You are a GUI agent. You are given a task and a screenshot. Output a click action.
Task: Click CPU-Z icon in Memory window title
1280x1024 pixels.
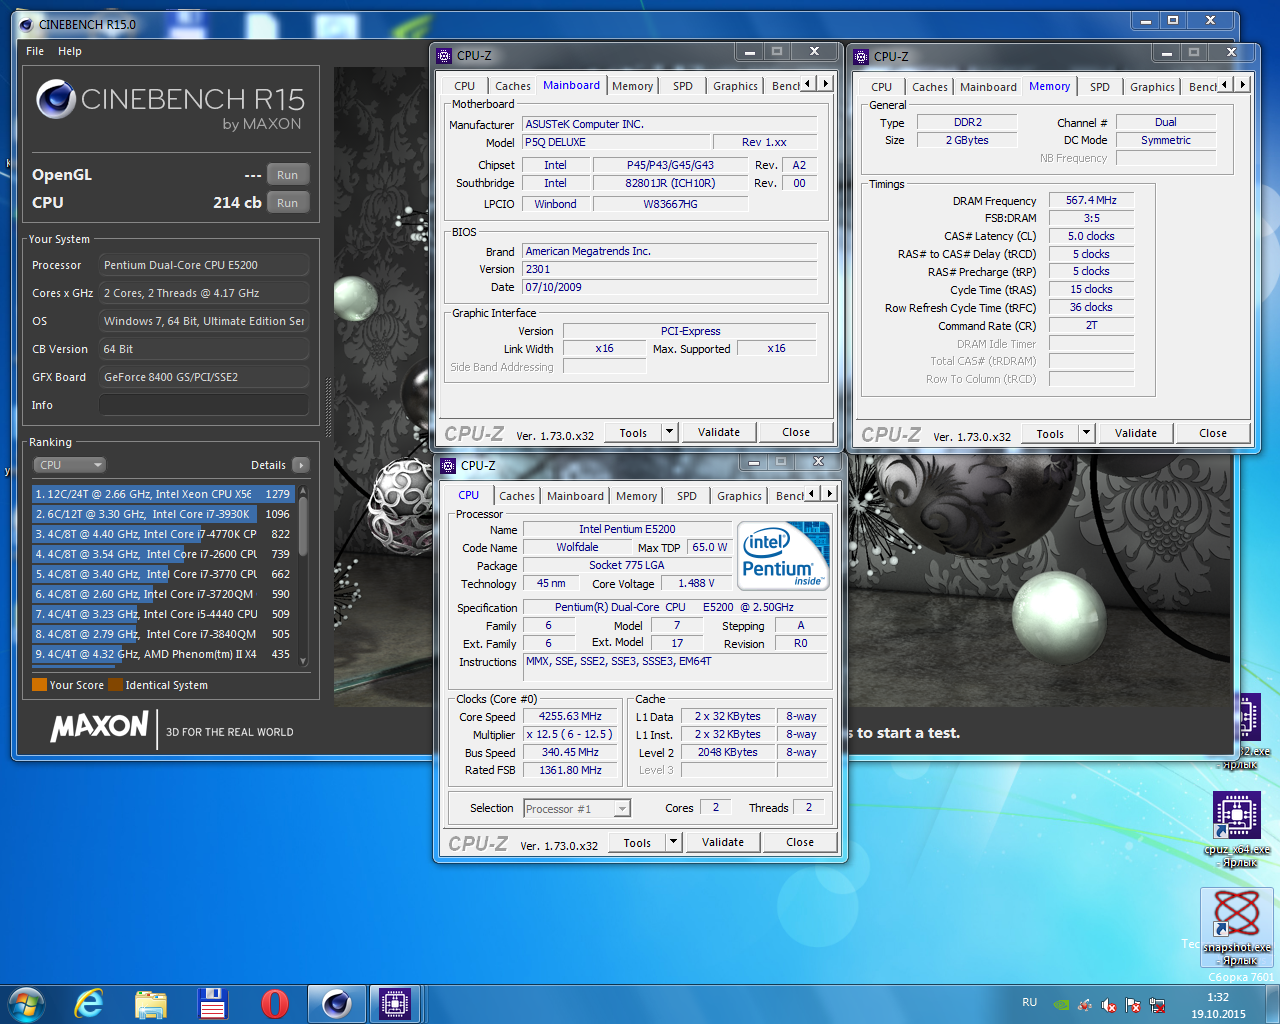pos(861,57)
